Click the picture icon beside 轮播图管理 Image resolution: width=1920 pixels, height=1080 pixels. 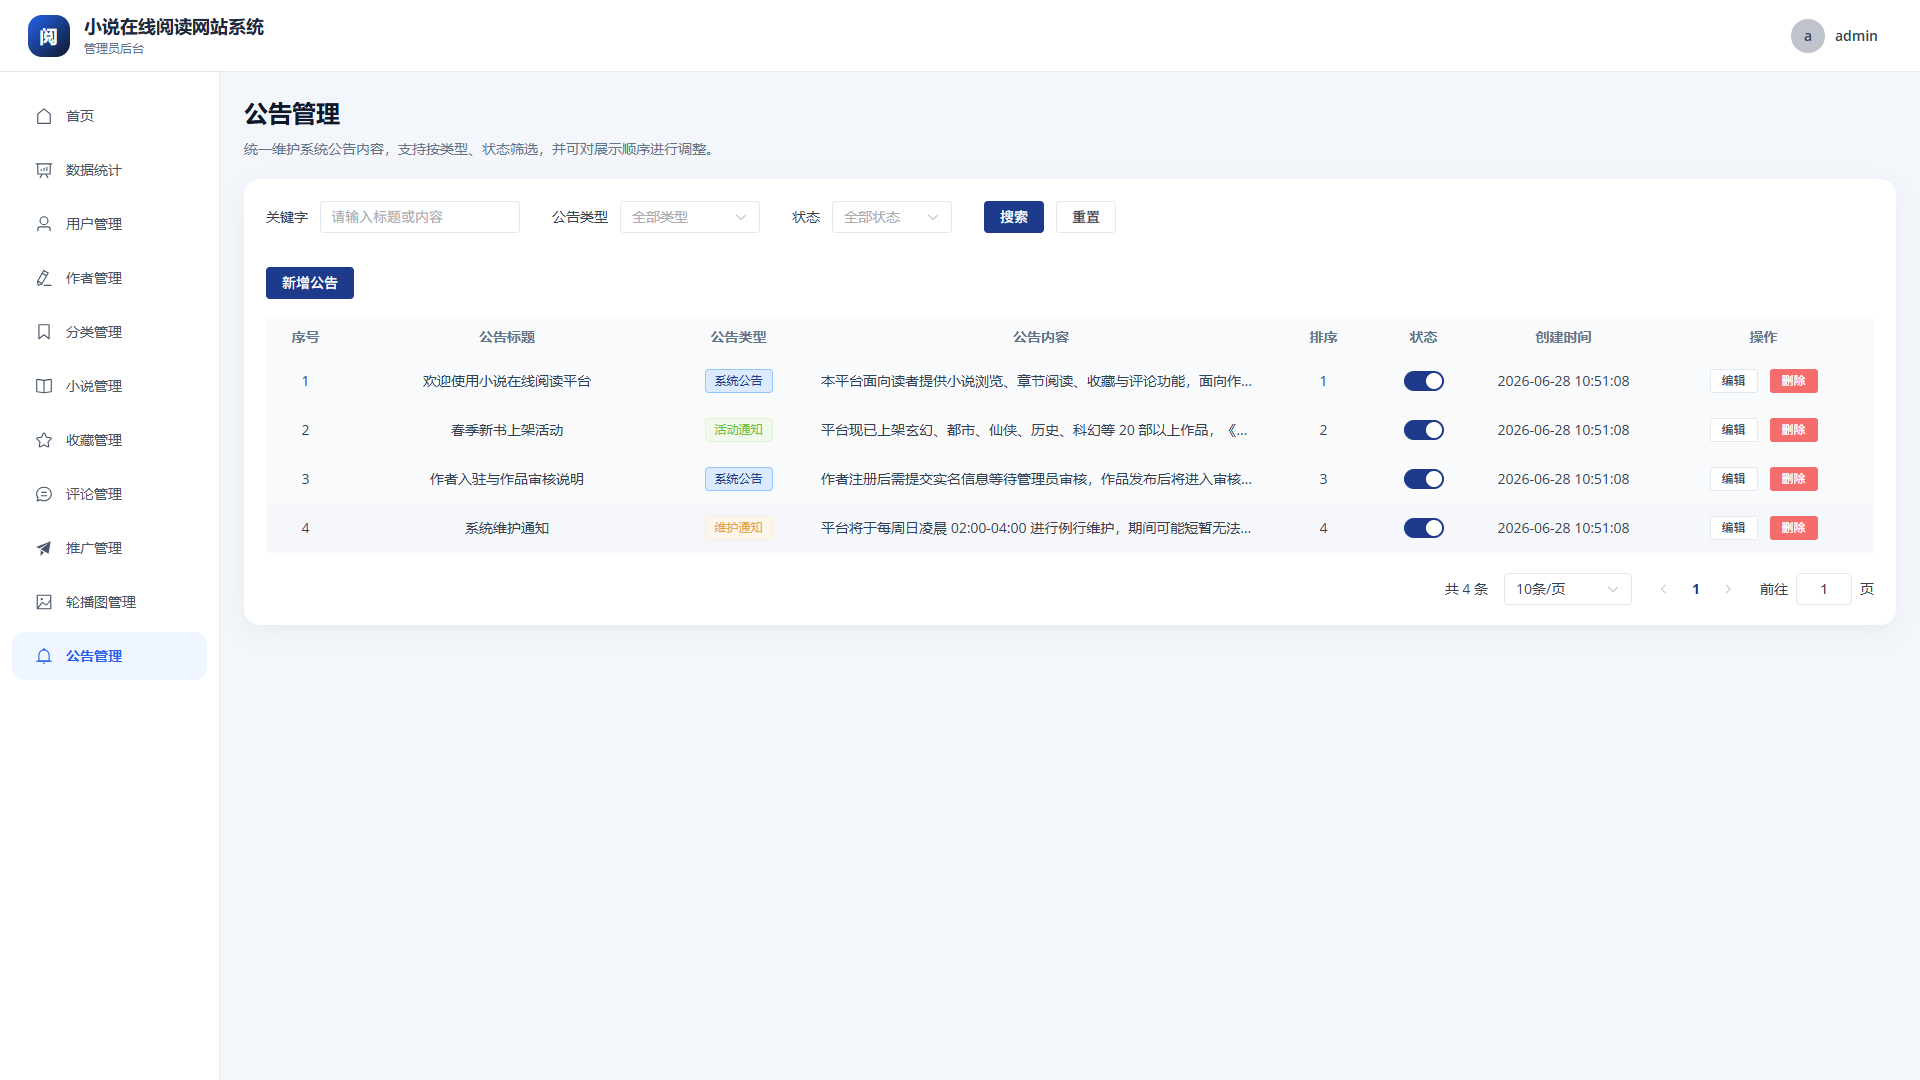(44, 602)
